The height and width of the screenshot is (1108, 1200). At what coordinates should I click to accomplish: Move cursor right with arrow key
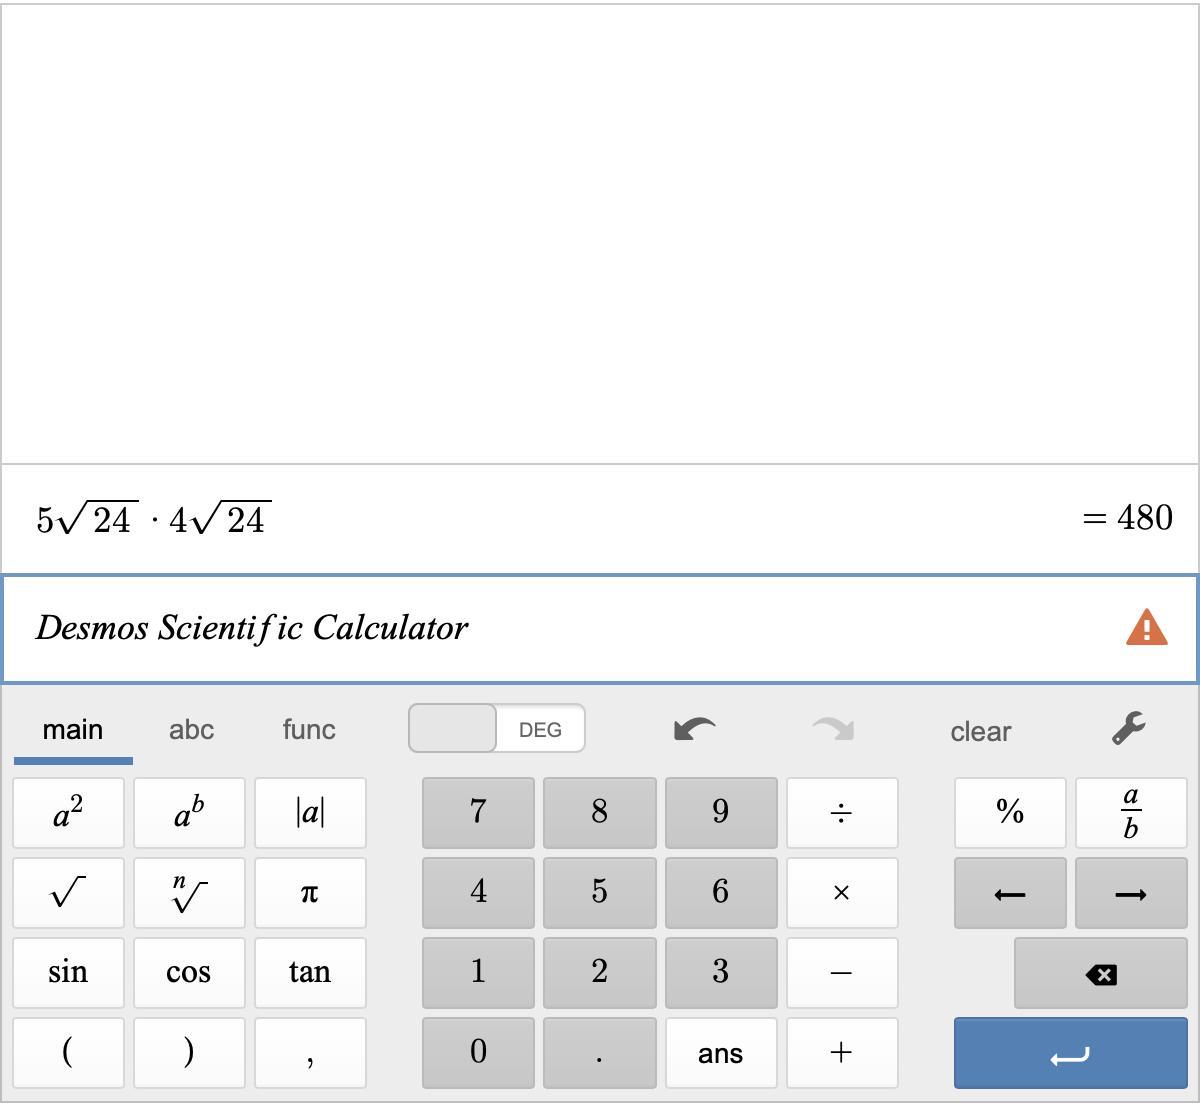click(x=1130, y=893)
